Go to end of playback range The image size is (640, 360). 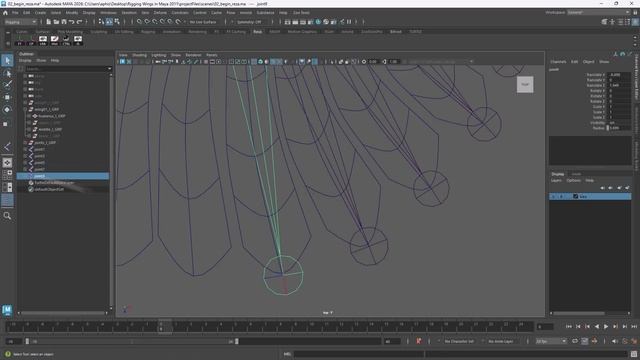[634, 327]
